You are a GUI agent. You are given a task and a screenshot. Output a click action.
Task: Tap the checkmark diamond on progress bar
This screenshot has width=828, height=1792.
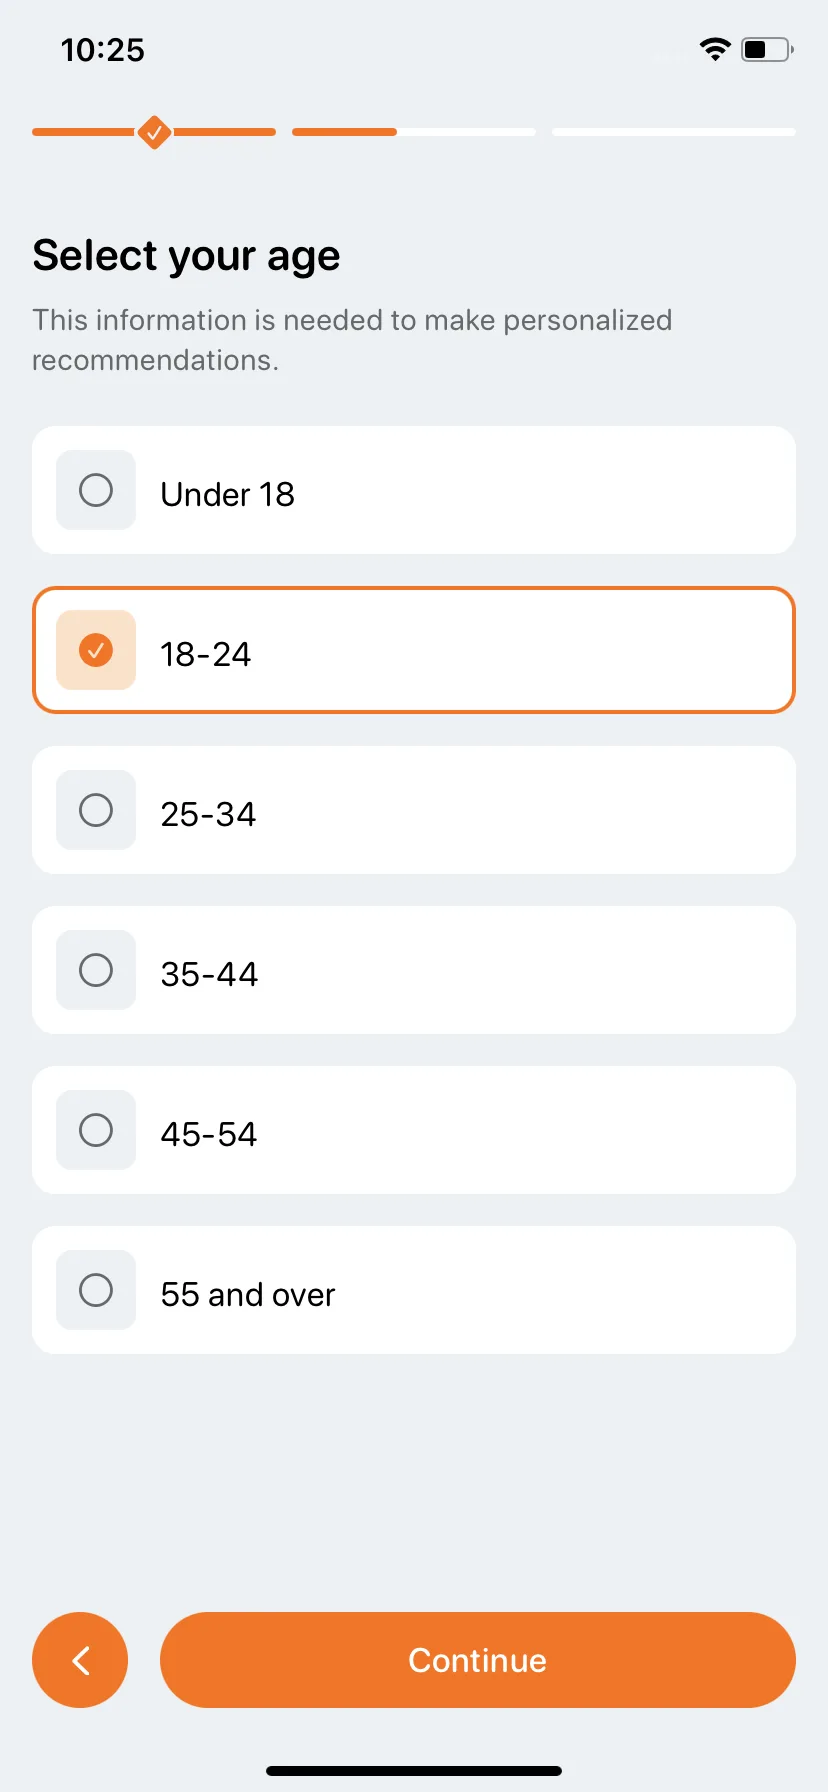pos(154,132)
